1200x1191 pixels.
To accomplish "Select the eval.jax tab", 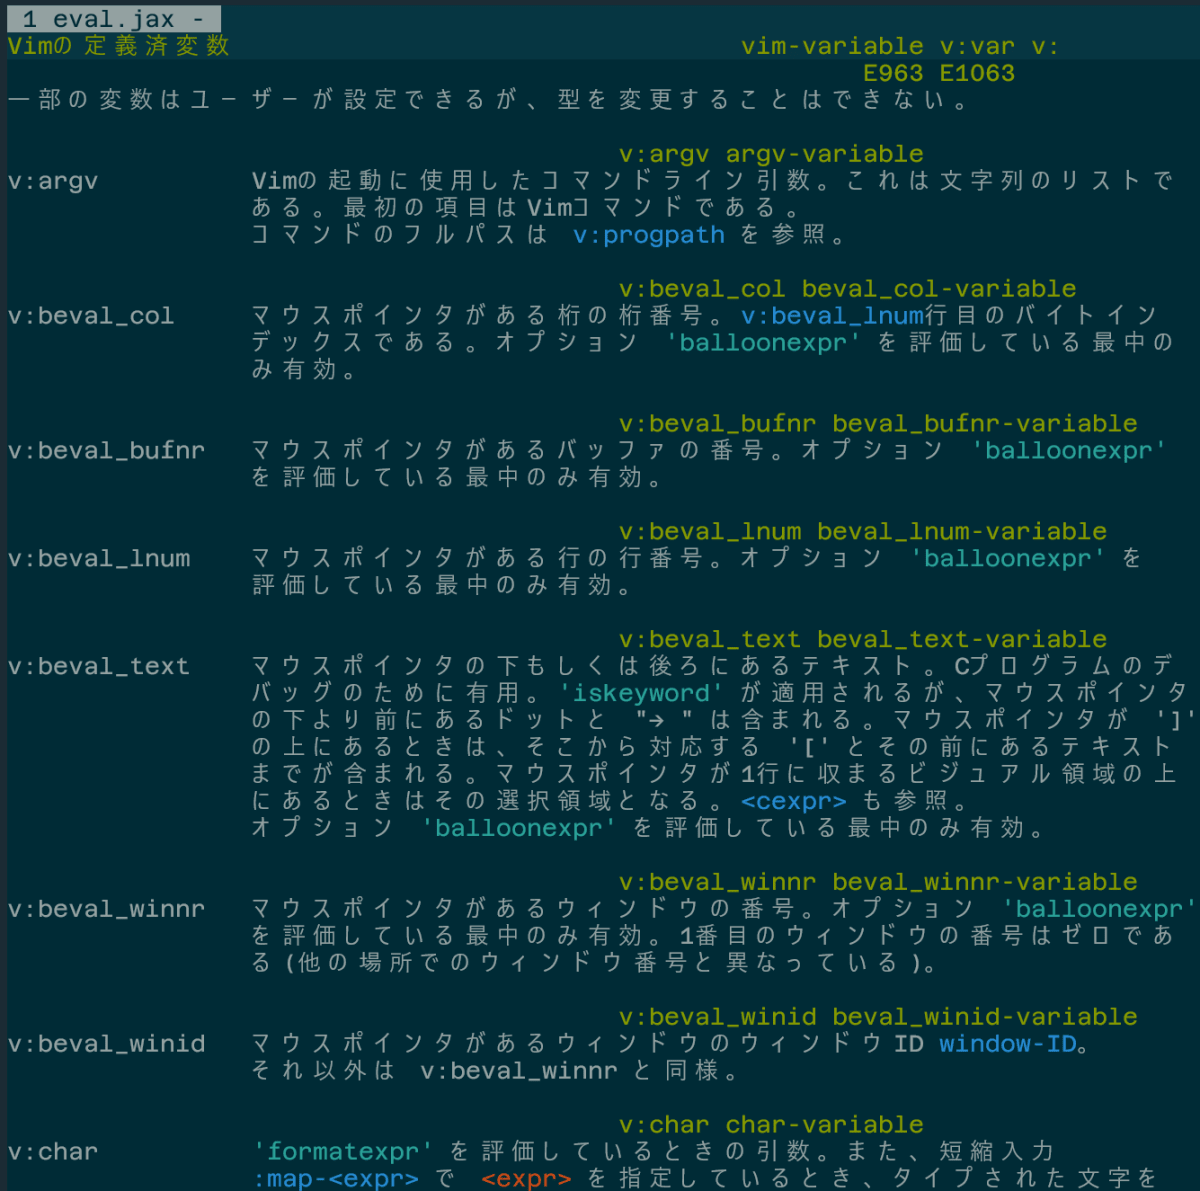I will click(114, 19).
